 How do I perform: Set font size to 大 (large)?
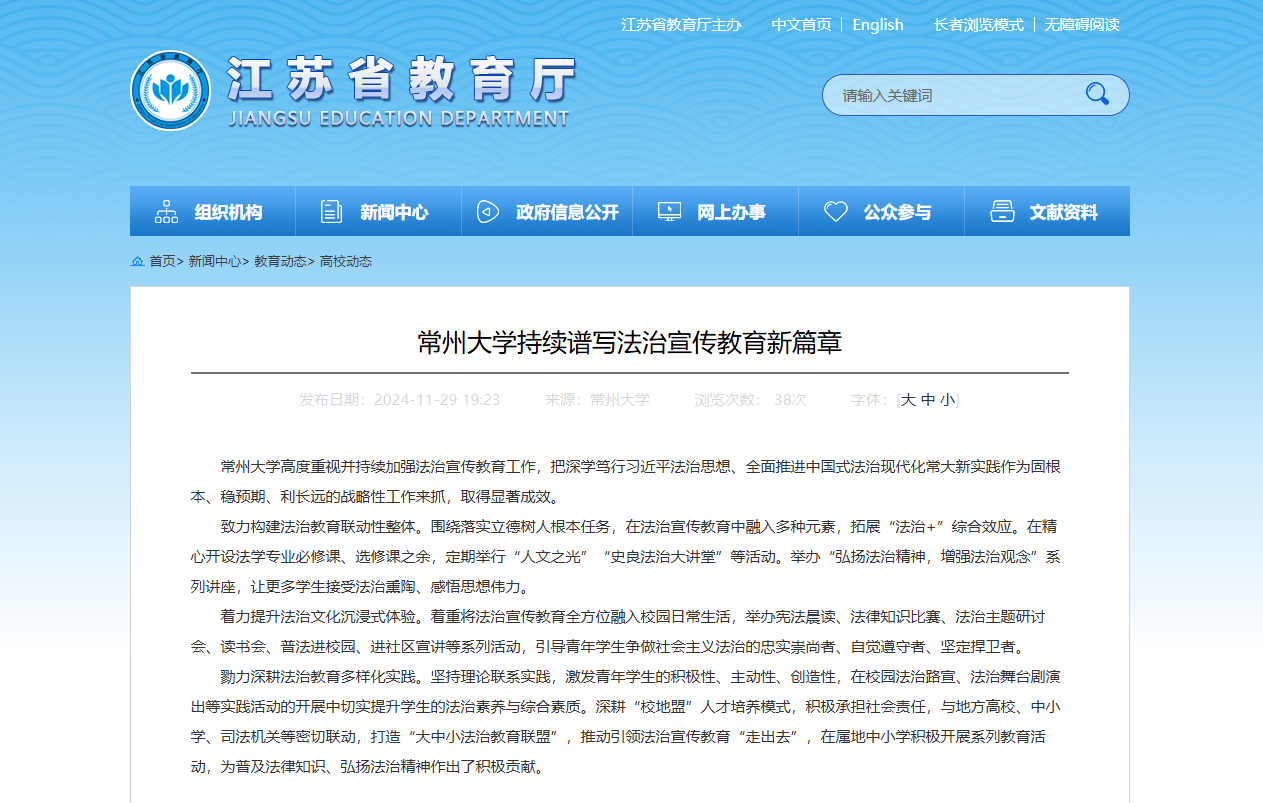coord(908,400)
